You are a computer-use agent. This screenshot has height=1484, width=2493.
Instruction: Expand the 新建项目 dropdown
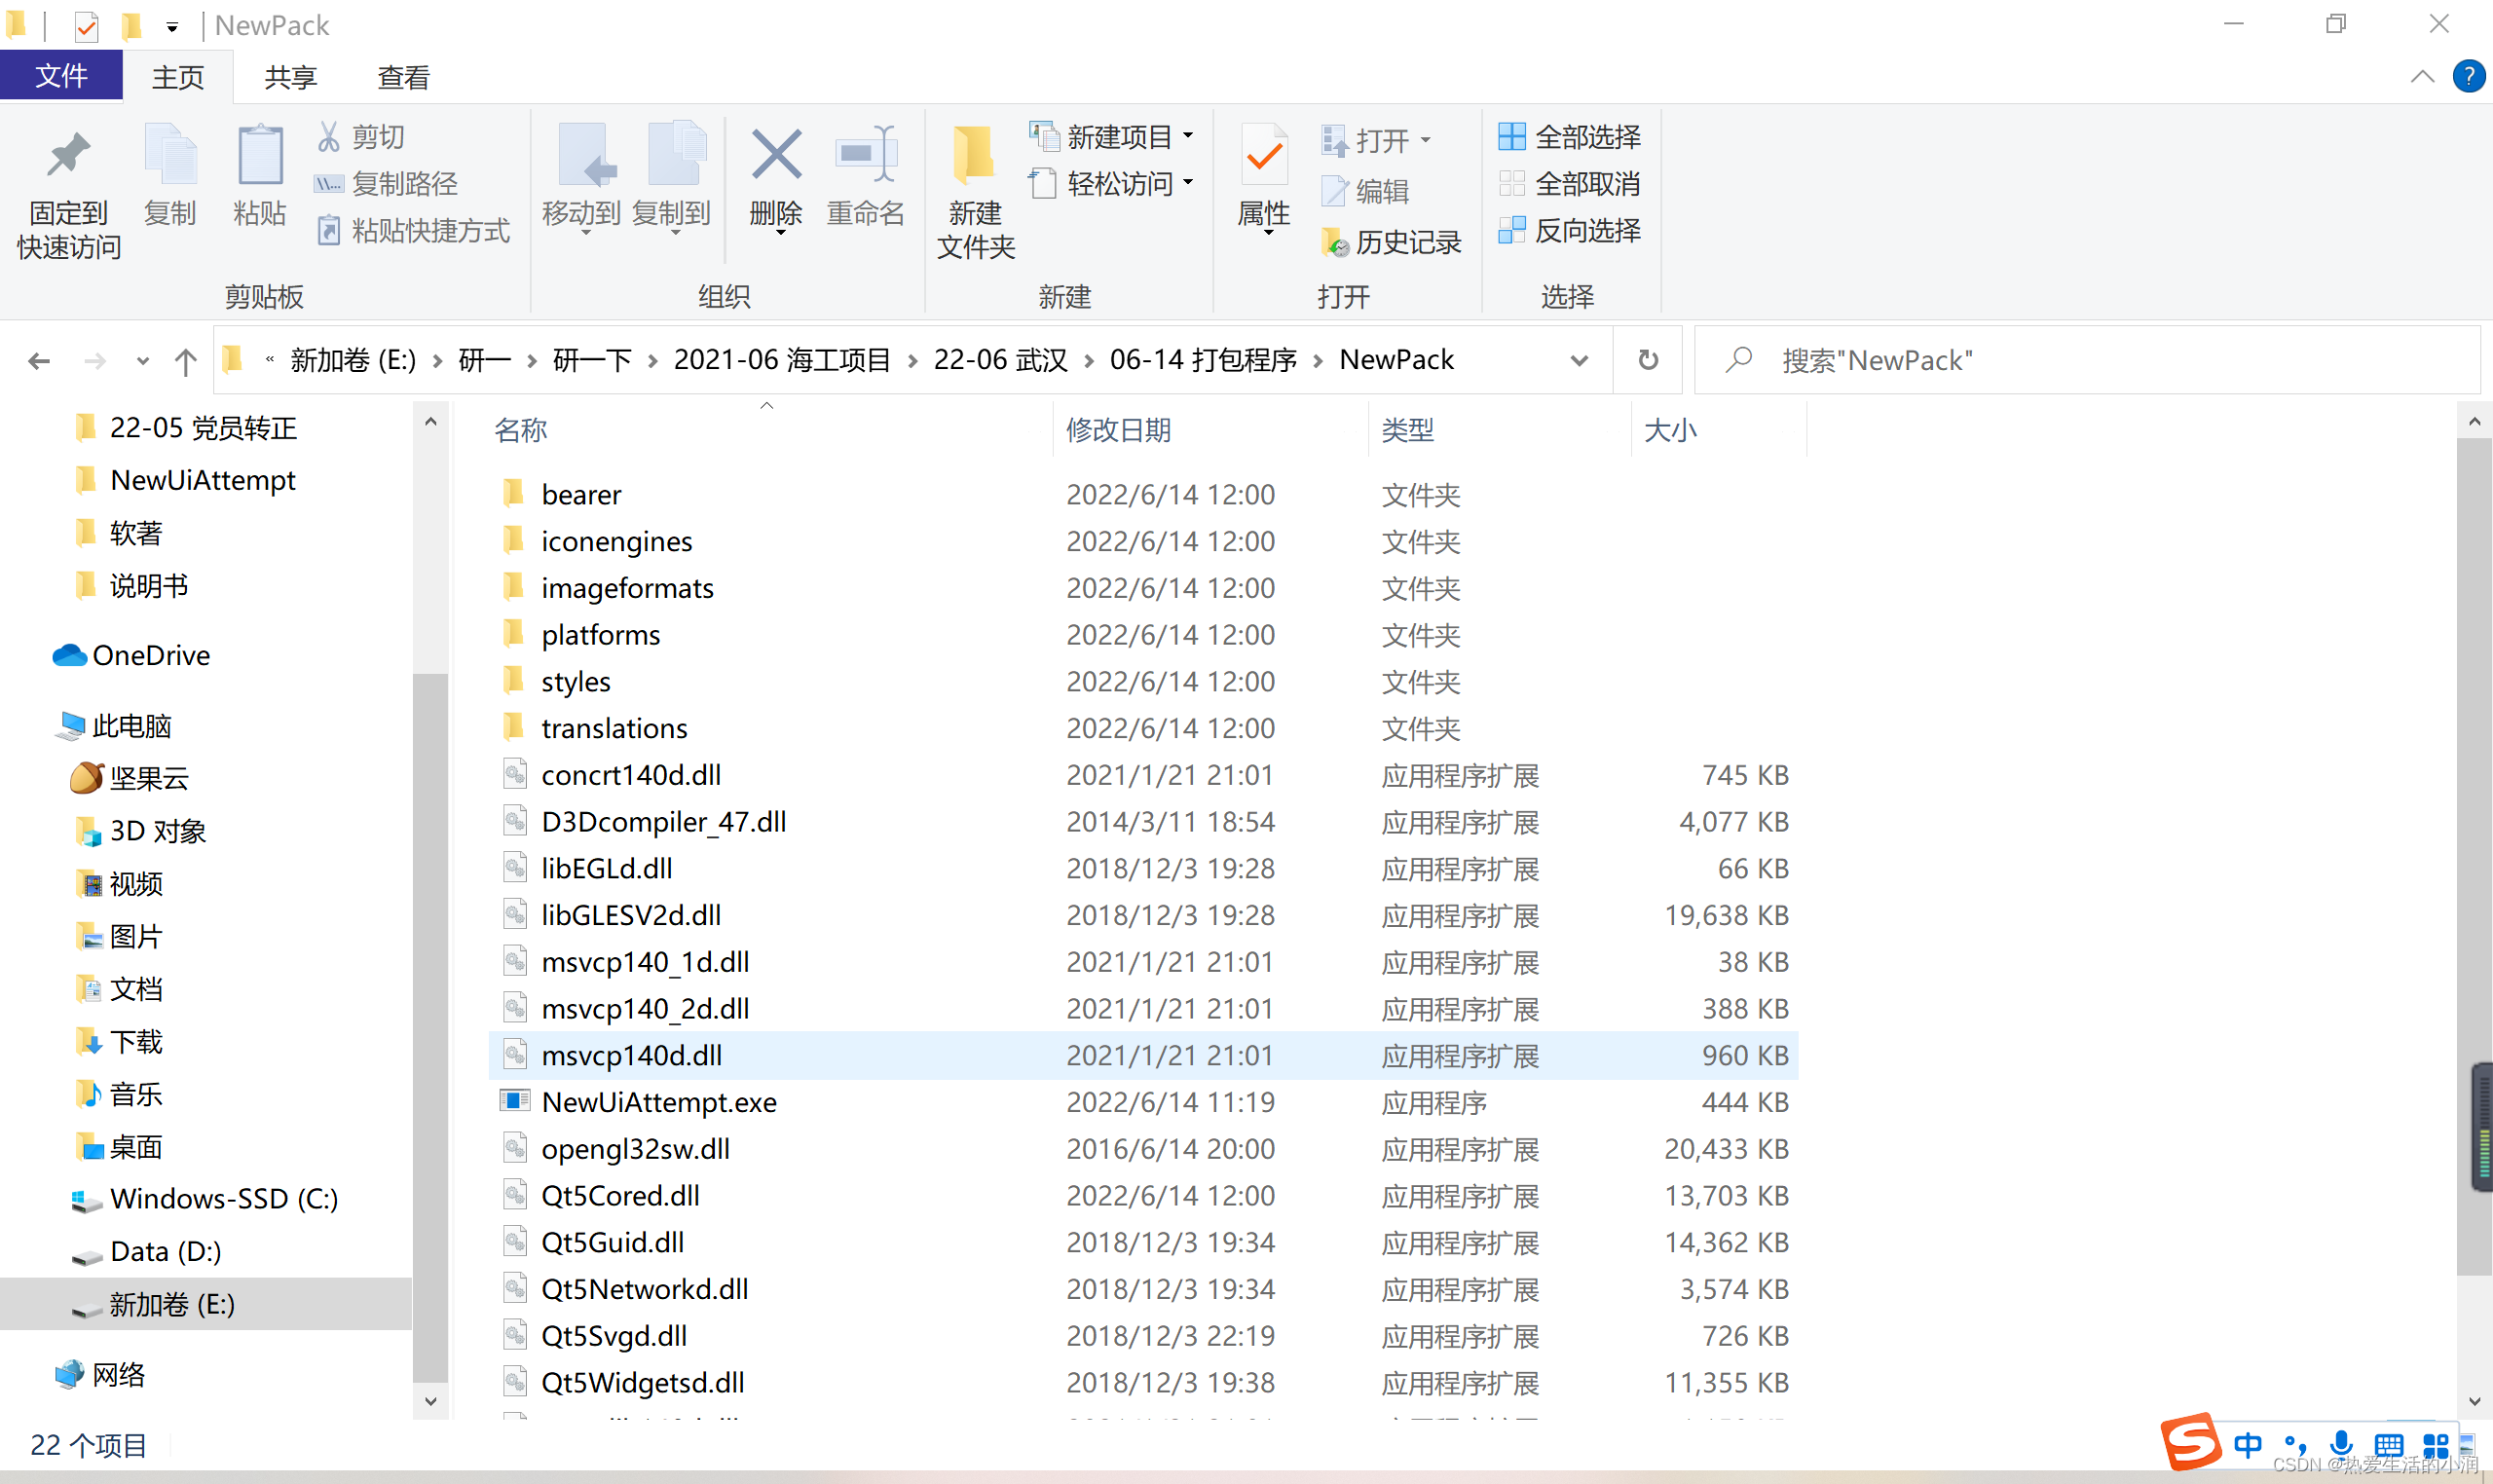click(x=1188, y=136)
